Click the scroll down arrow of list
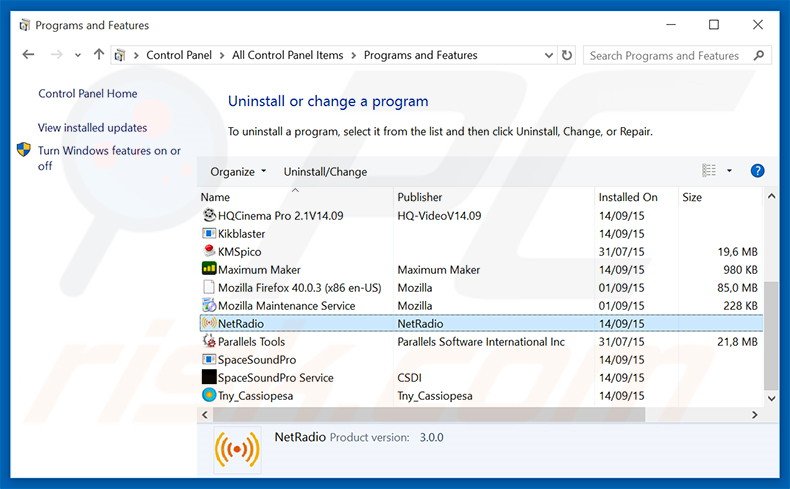 (771, 398)
